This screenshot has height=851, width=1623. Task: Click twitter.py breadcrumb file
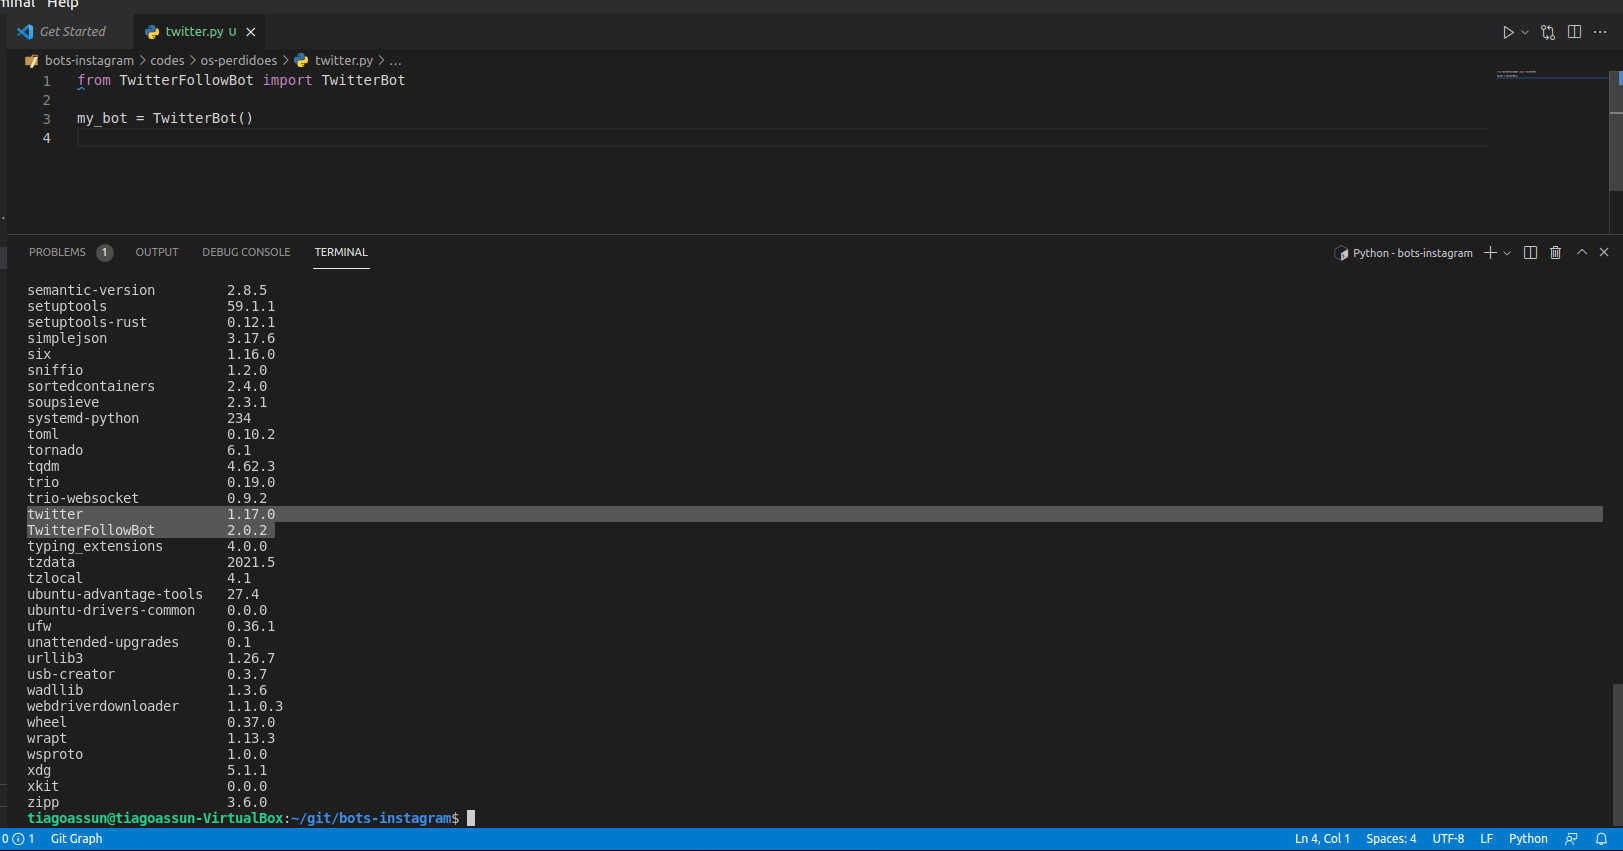[x=343, y=61]
